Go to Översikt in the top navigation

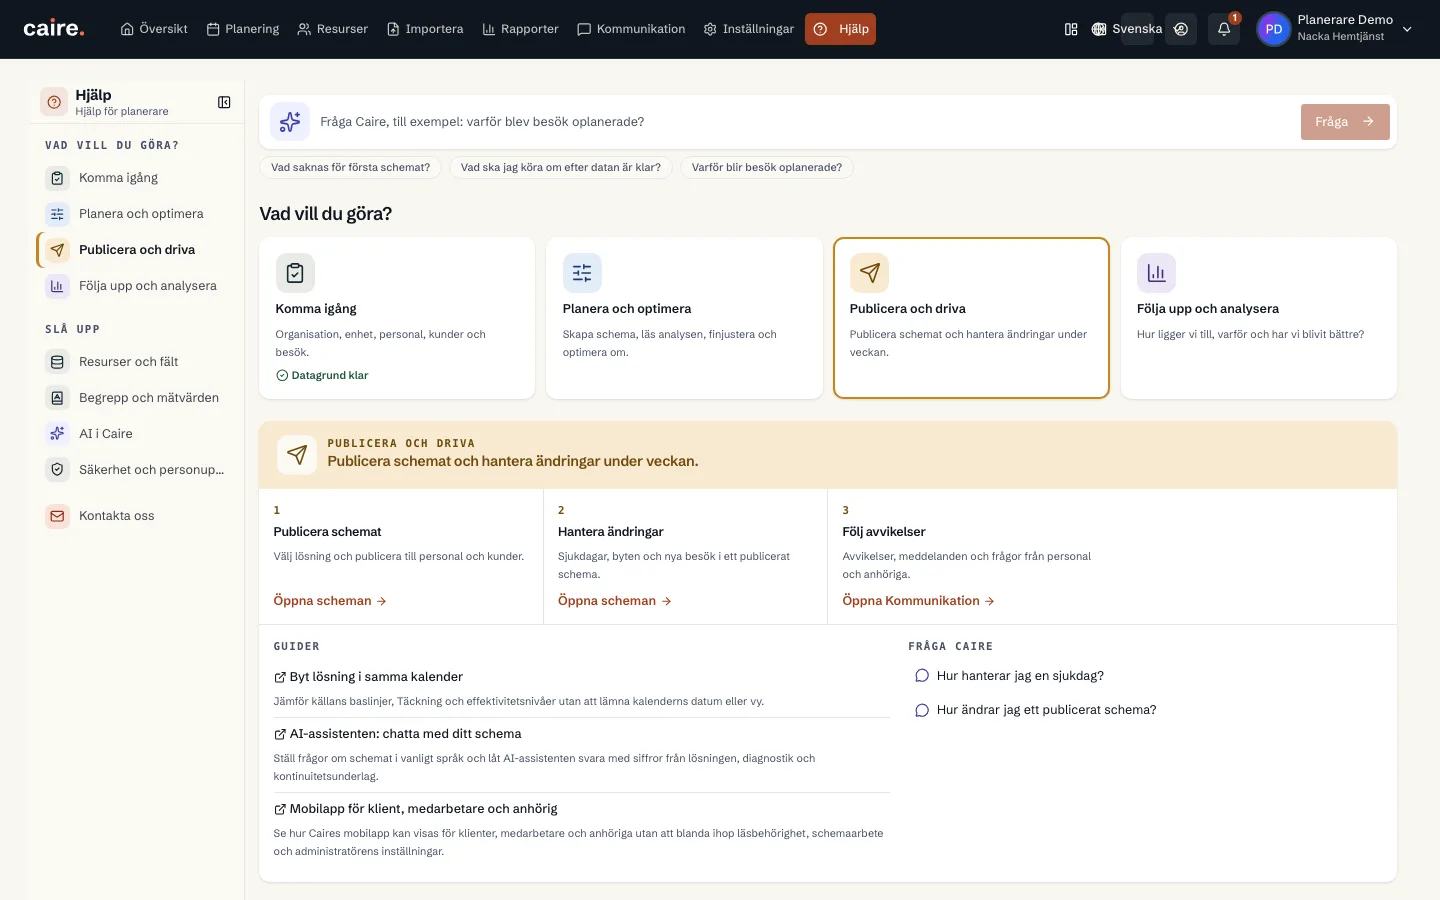[x=154, y=29]
